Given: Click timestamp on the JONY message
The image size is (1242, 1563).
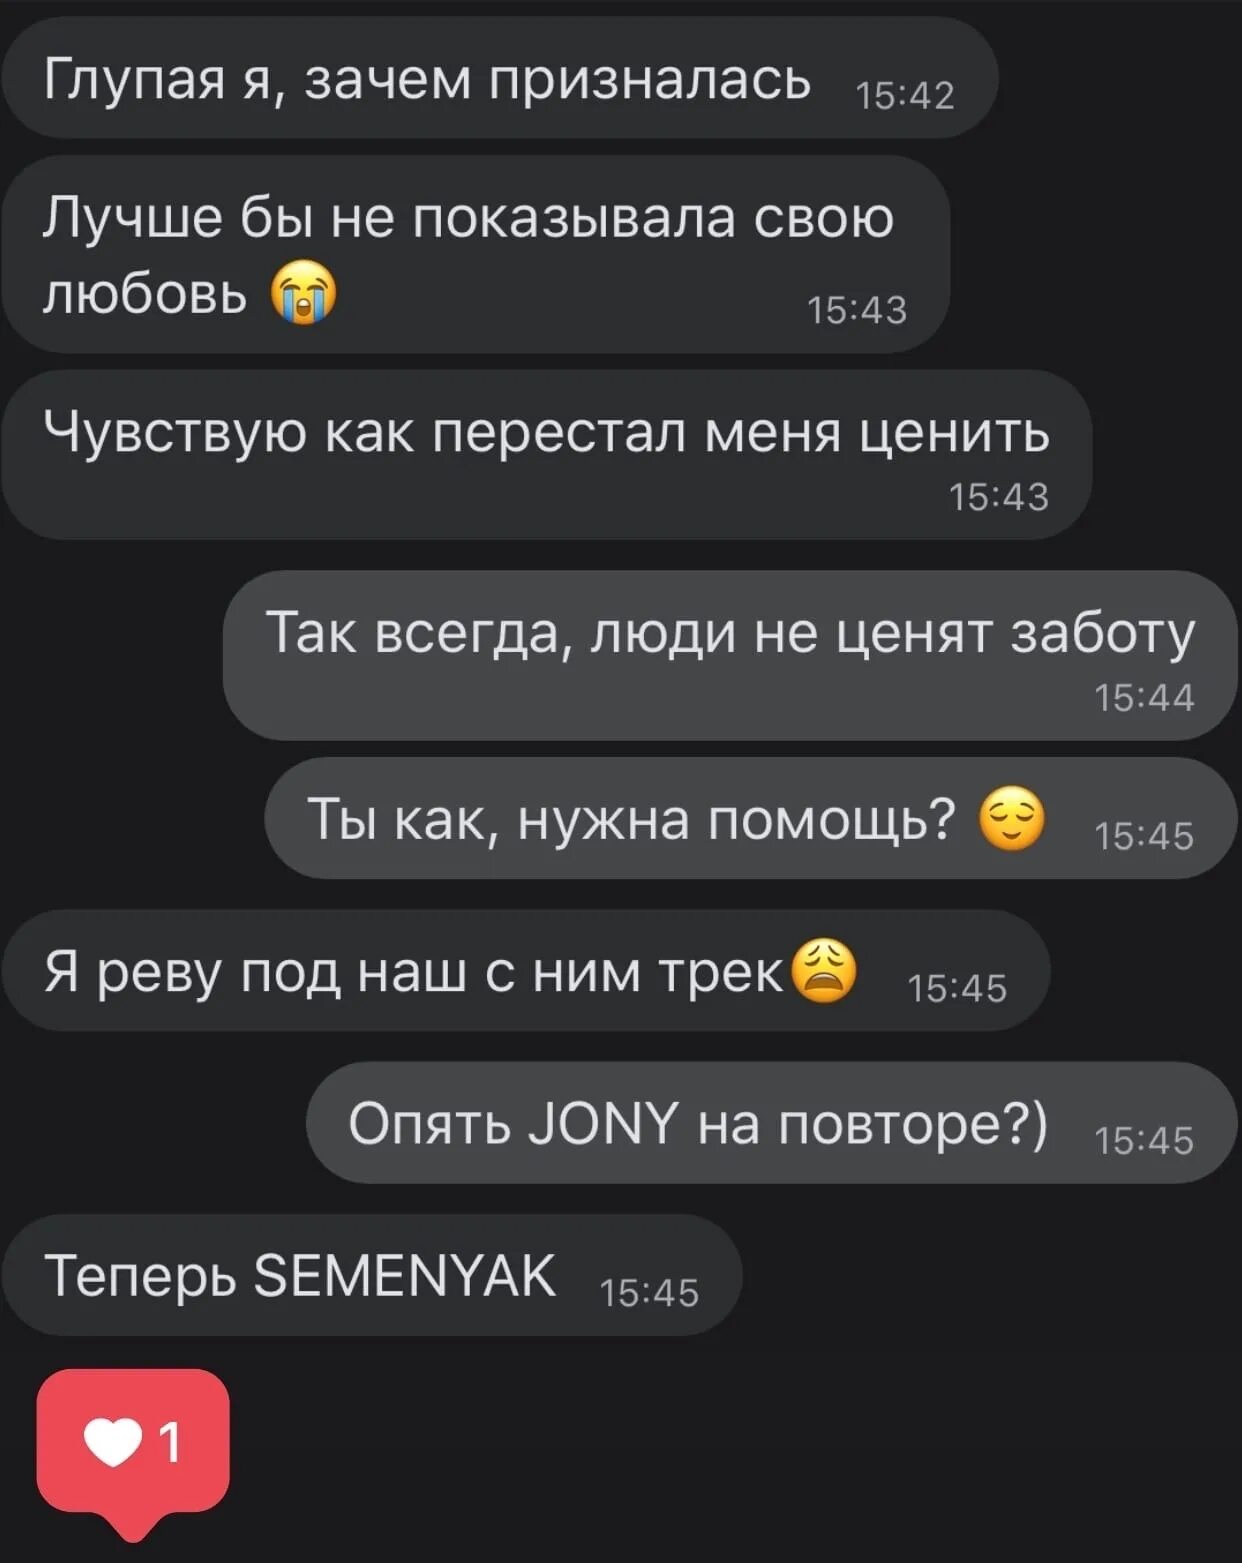Looking at the screenshot, I should (1144, 1141).
